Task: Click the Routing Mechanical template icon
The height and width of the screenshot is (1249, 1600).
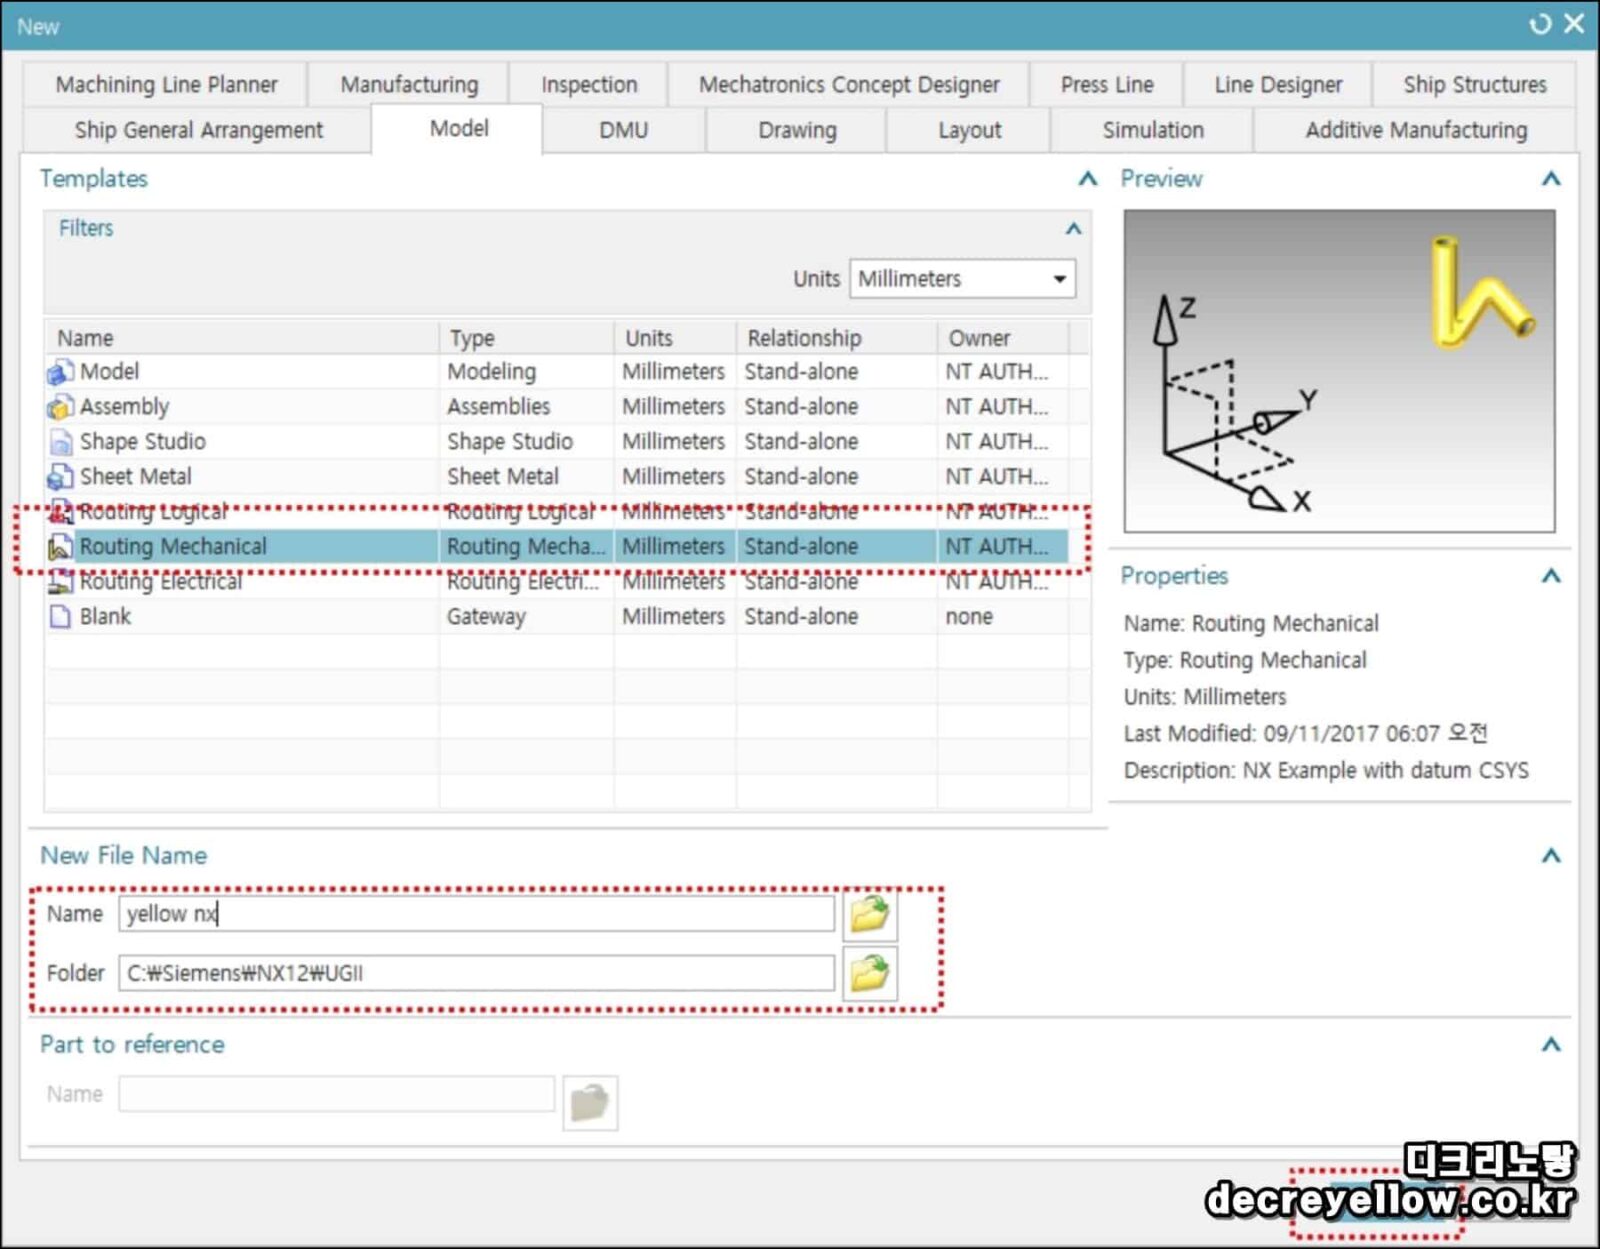Action: pyautogui.click(x=60, y=547)
